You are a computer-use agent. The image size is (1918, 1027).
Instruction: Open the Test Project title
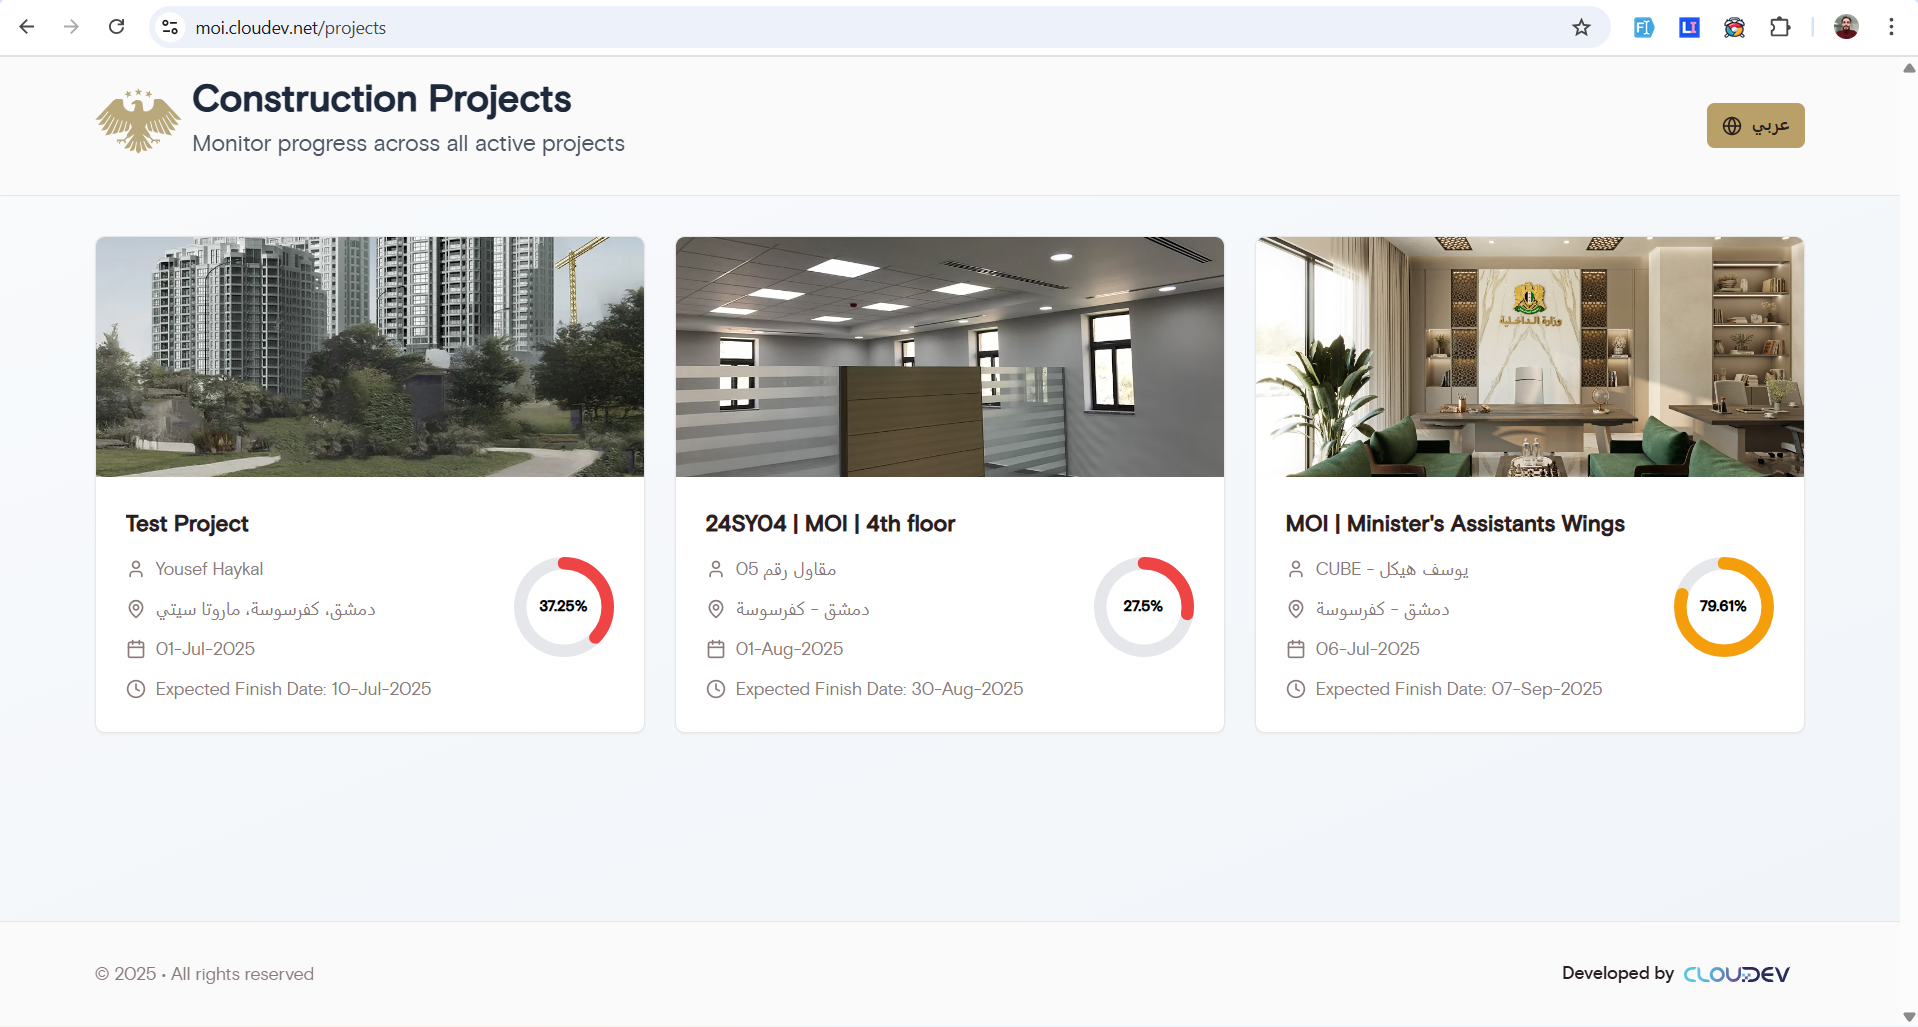pyautogui.click(x=187, y=524)
